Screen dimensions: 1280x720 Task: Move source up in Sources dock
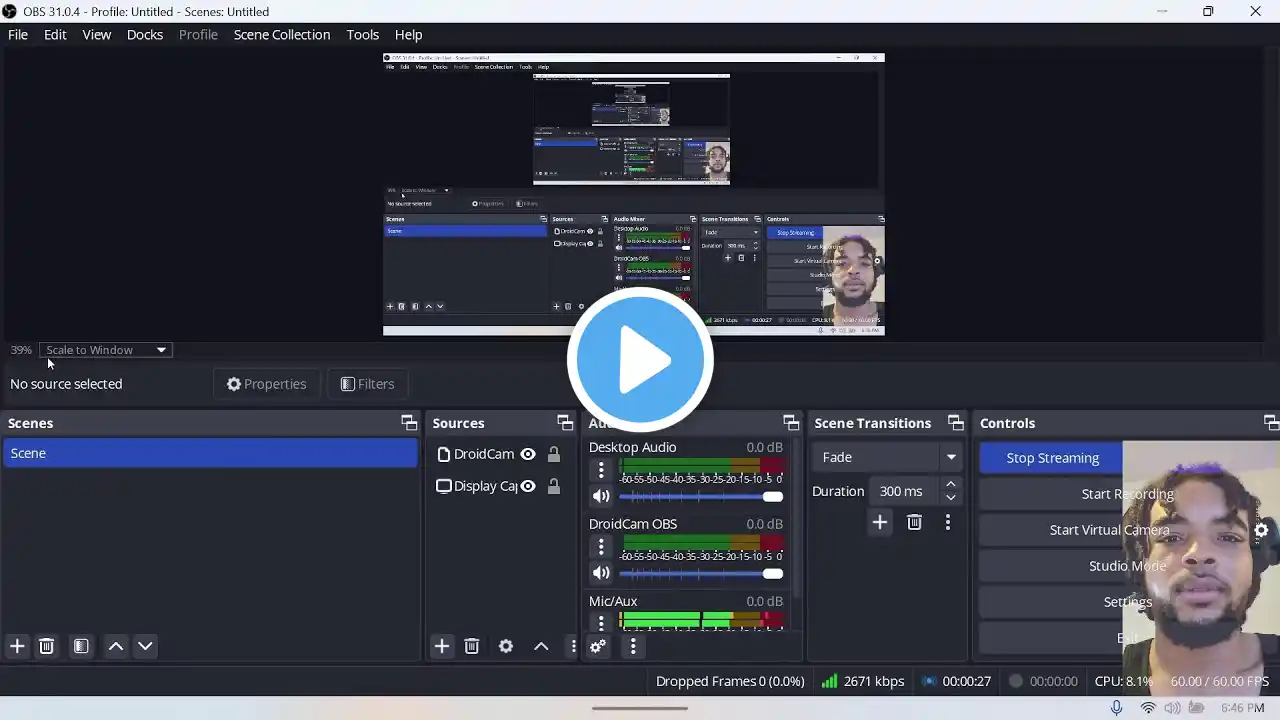[541, 646]
